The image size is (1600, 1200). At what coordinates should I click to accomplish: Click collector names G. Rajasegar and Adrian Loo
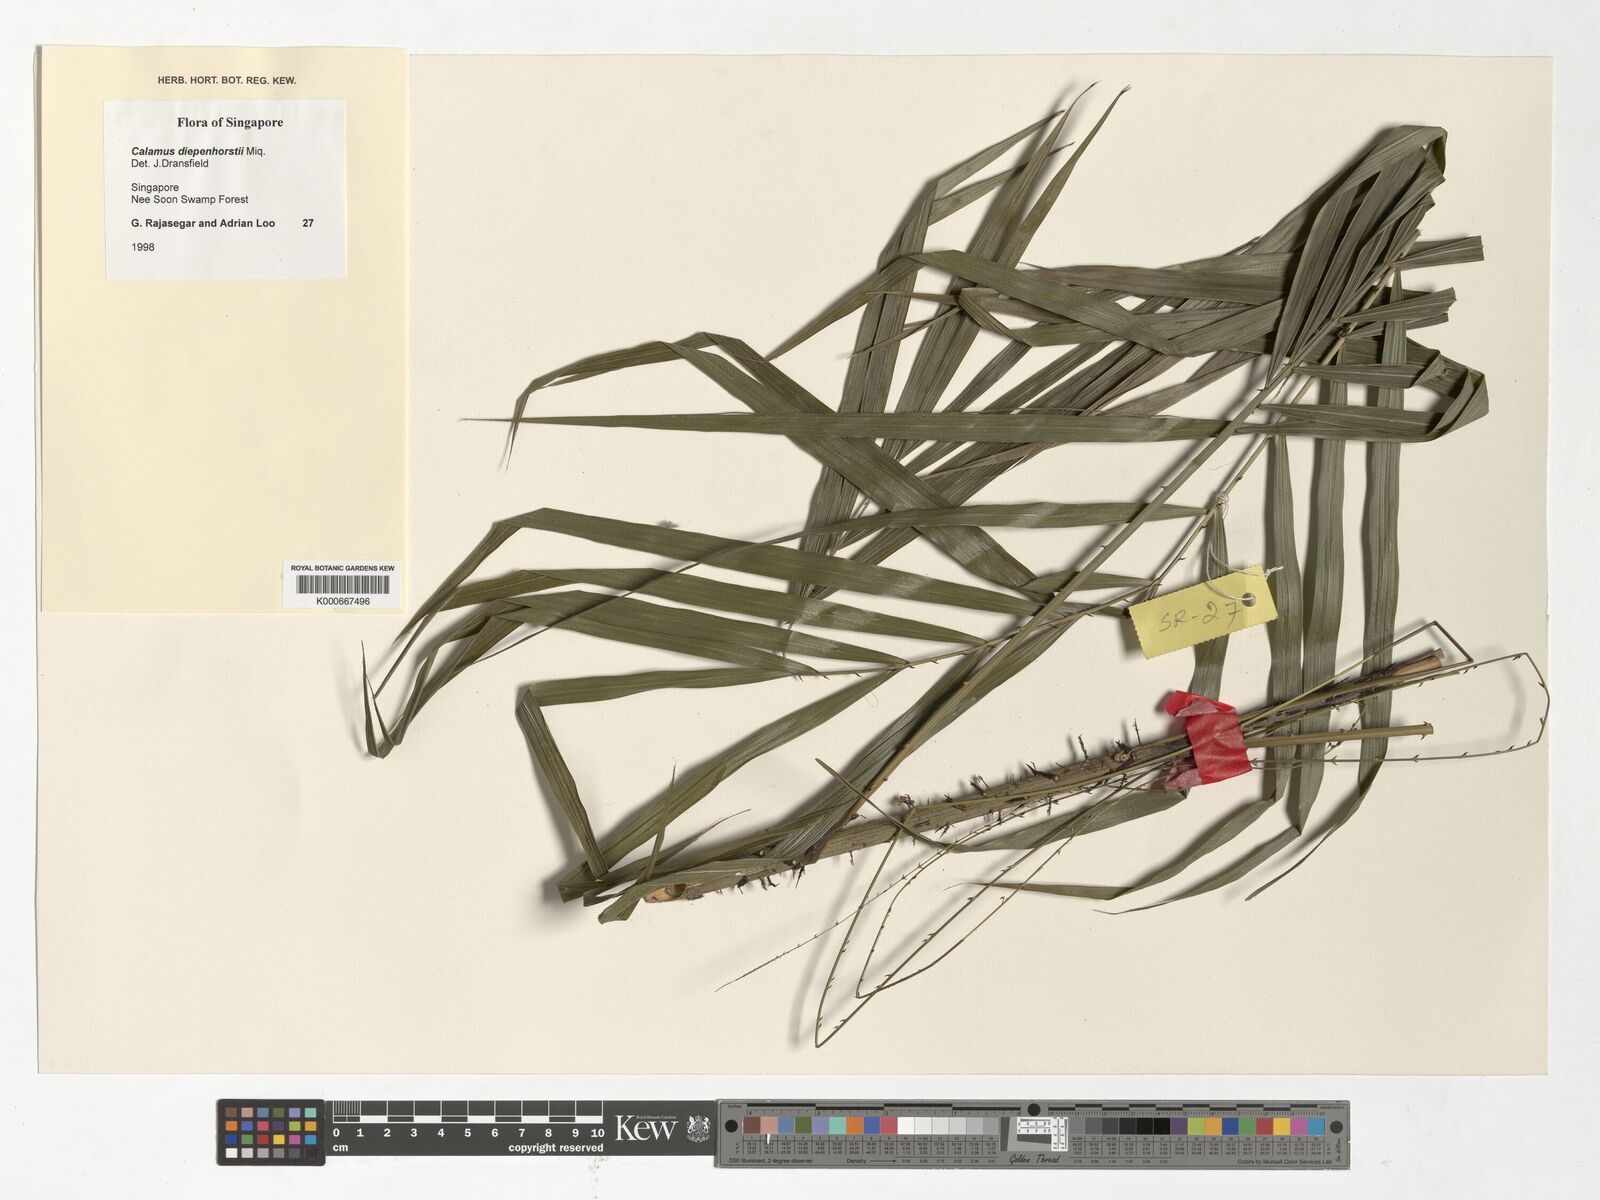coord(203,224)
